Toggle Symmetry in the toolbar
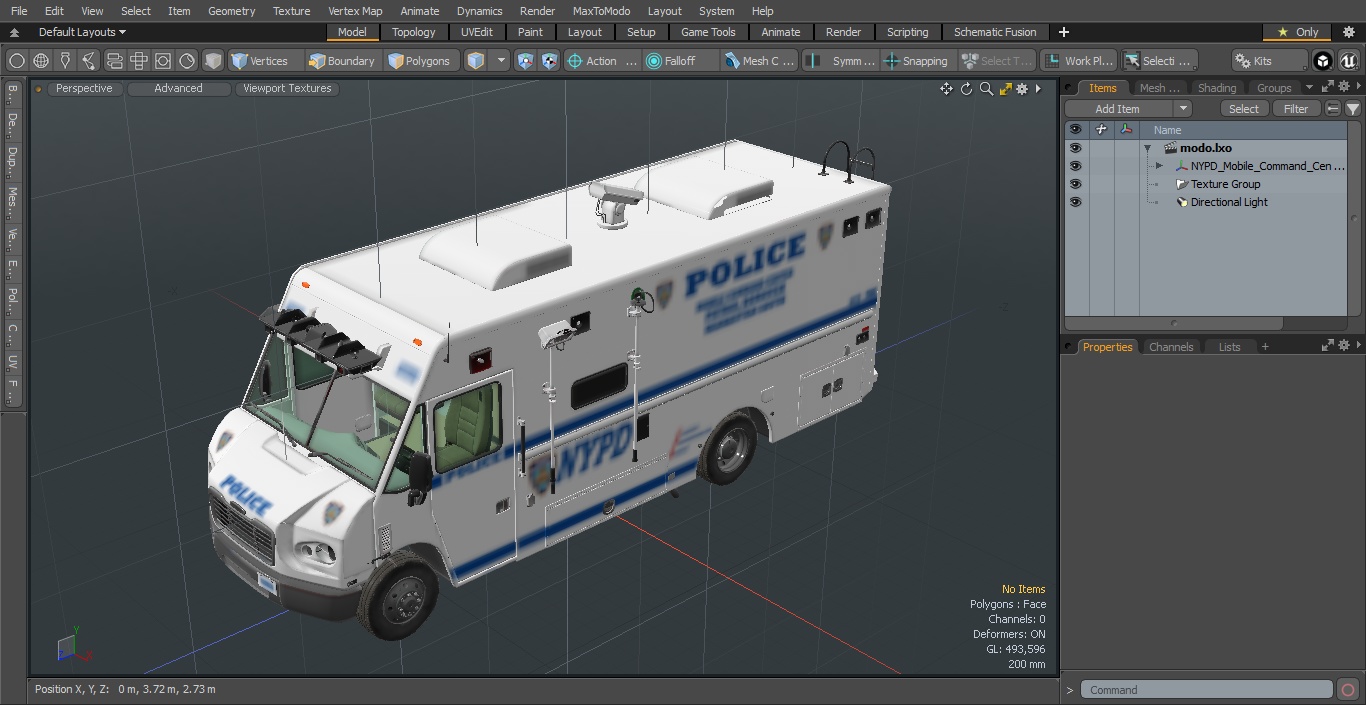Screen dimensions: 1366x705 (x=842, y=61)
